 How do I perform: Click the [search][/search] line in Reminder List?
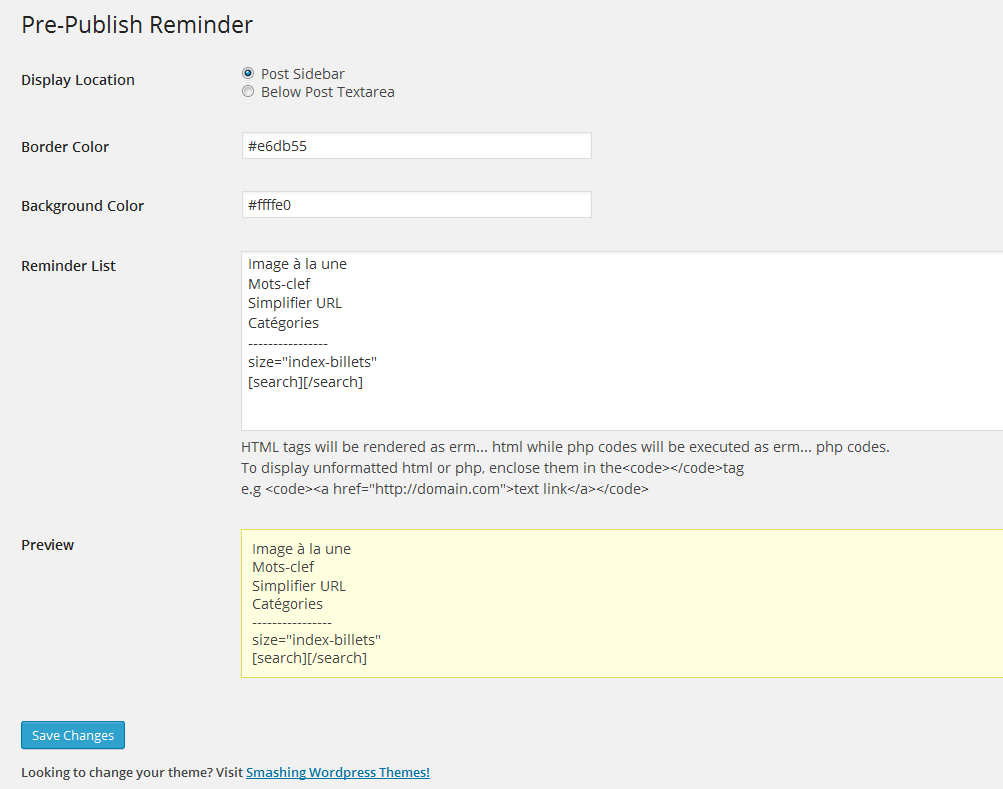point(306,382)
